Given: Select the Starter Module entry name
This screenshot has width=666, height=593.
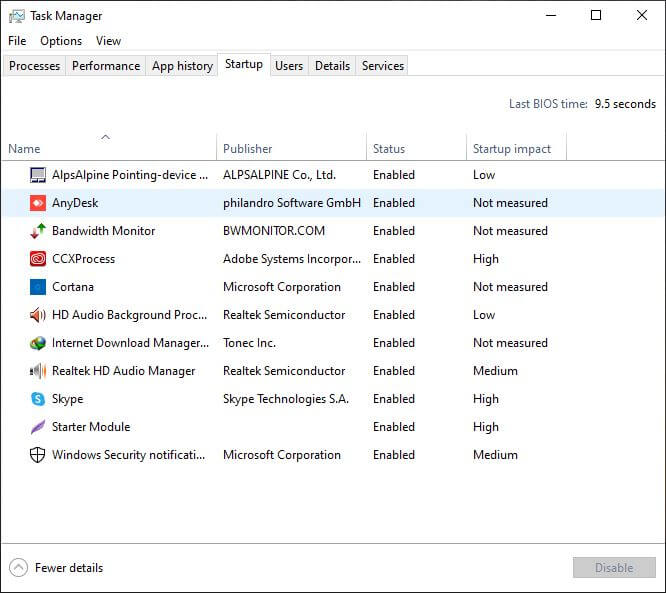Looking at the screenshot, I should point(91,427).
